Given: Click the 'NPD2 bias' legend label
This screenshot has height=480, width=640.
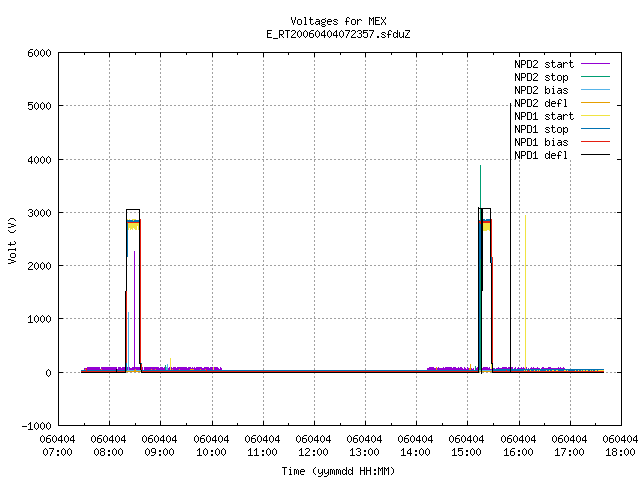Looking at the screenshot, I should (x=541, y=90).
